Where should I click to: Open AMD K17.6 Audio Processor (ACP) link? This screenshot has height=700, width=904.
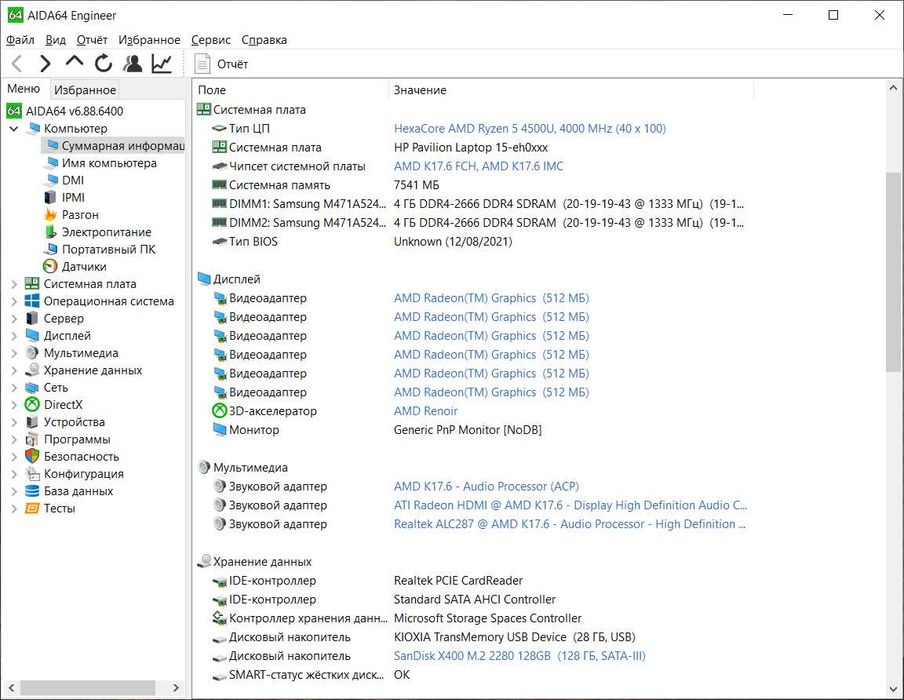[x=486, y=486]
